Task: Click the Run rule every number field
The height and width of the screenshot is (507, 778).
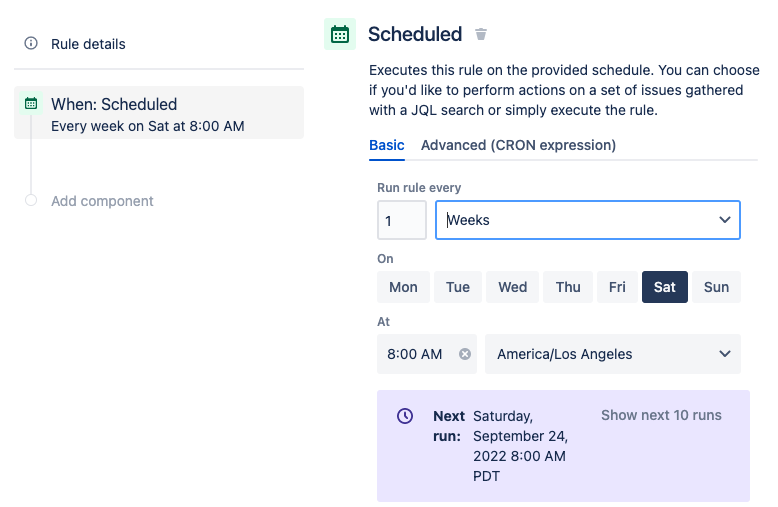Action: pyautogui.click(x=401, y=220)
